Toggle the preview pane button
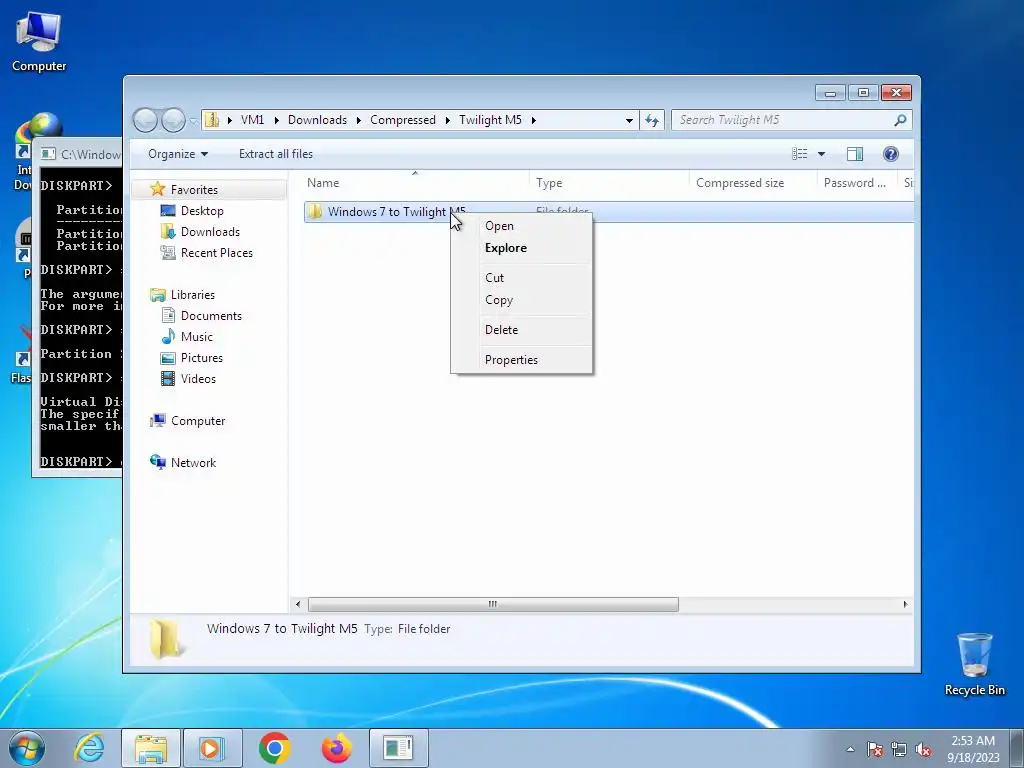The height and width of the screenshot is (768, 1024). click(855, 154)
